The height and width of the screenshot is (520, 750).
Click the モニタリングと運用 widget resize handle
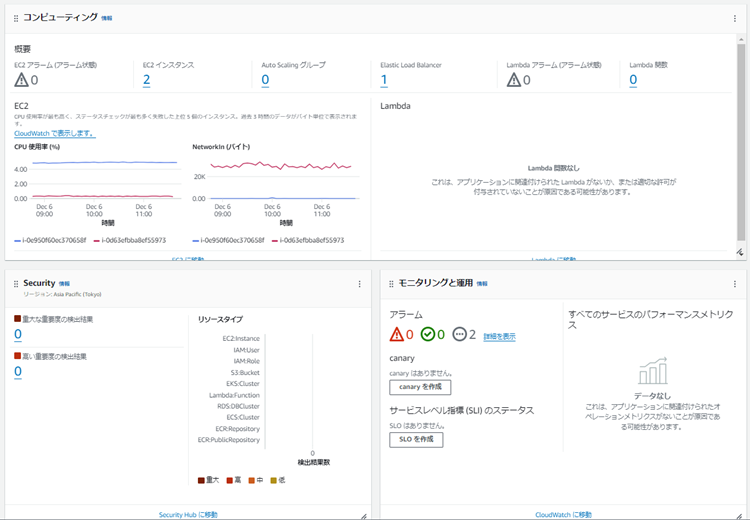click(x=739, y=514)
